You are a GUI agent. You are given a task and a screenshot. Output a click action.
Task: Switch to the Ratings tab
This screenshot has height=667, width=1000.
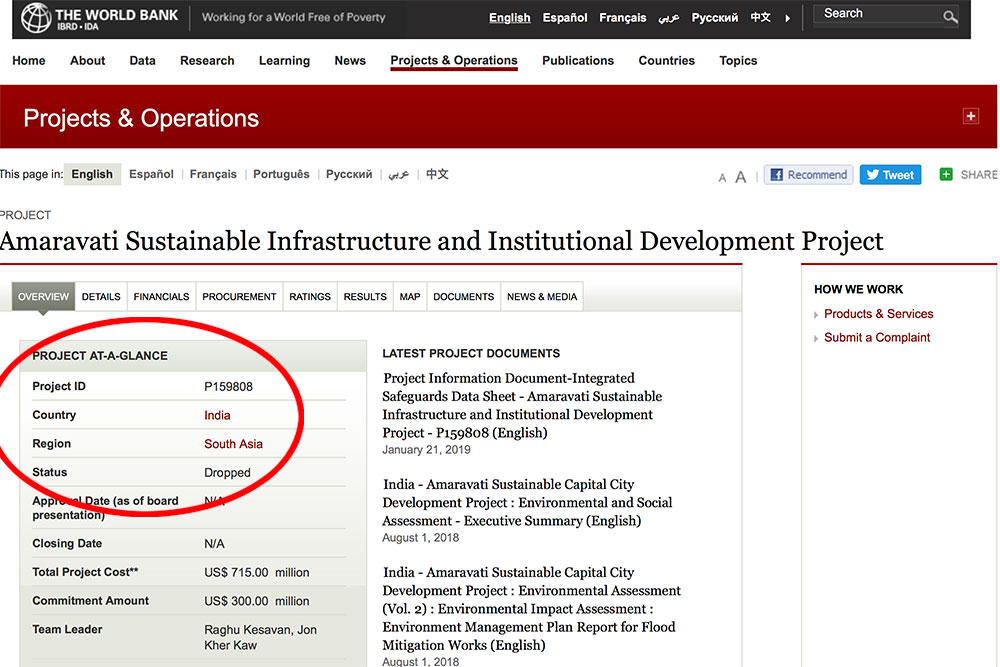coord(310,297)
